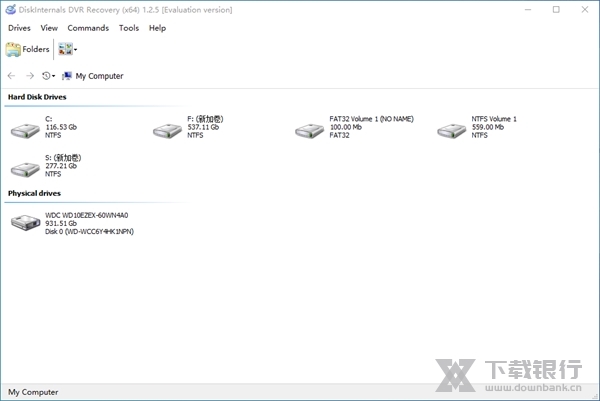
Task: Open the Drives menu
Action: coord(19,28)
